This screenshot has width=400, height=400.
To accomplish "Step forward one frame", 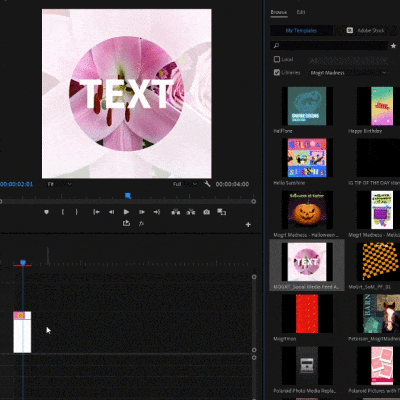I will click(142, 212).
